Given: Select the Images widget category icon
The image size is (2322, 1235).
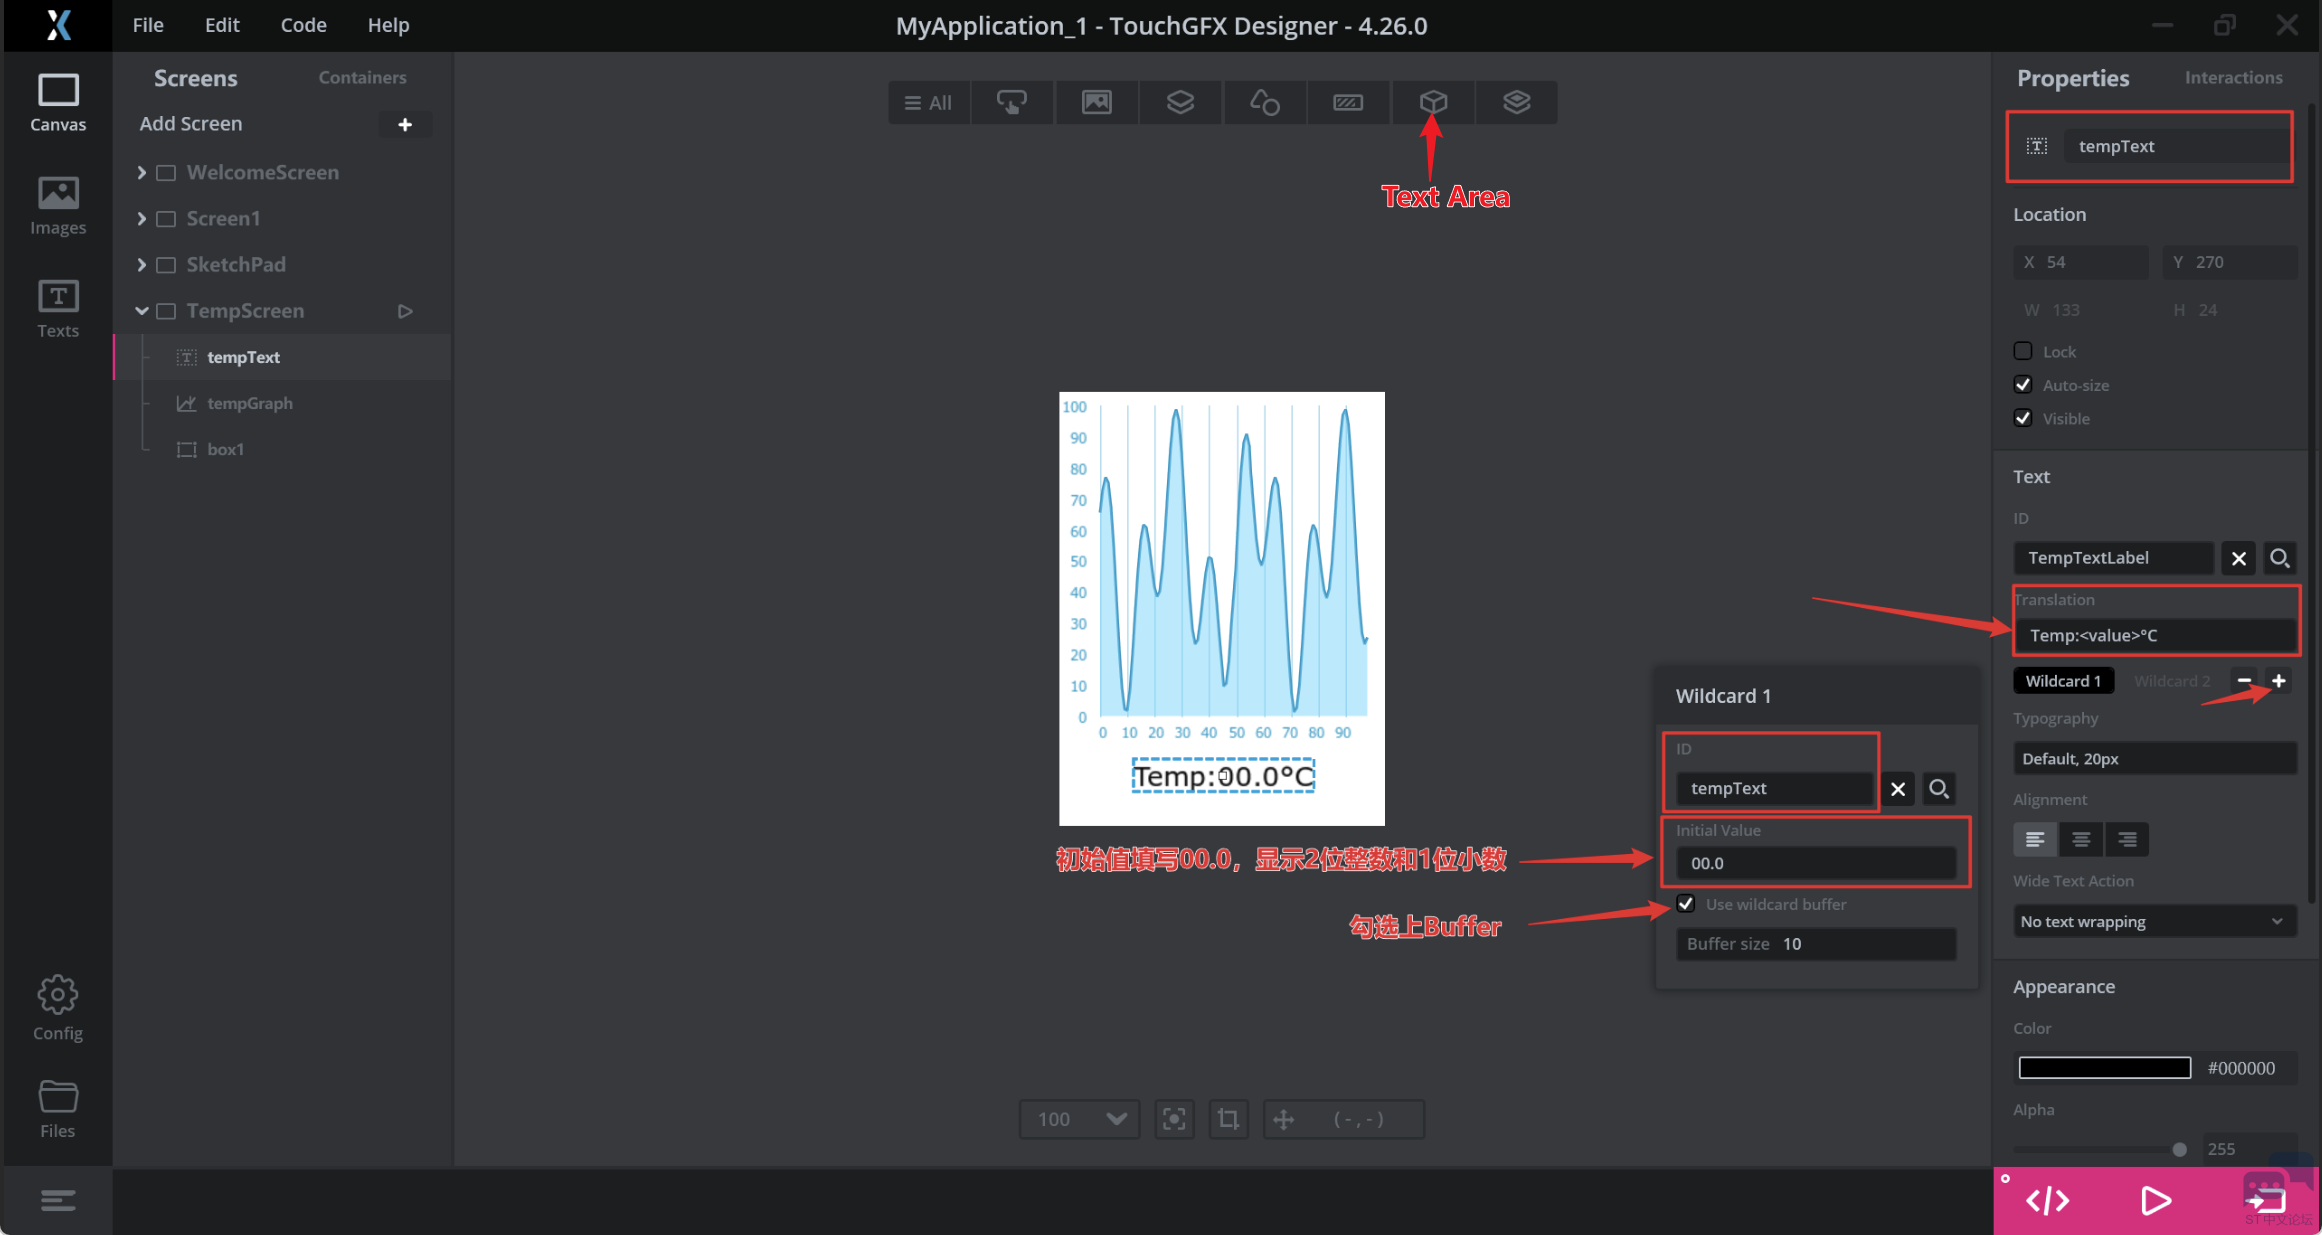Looking at the screenshot, I should point(1096,102).
